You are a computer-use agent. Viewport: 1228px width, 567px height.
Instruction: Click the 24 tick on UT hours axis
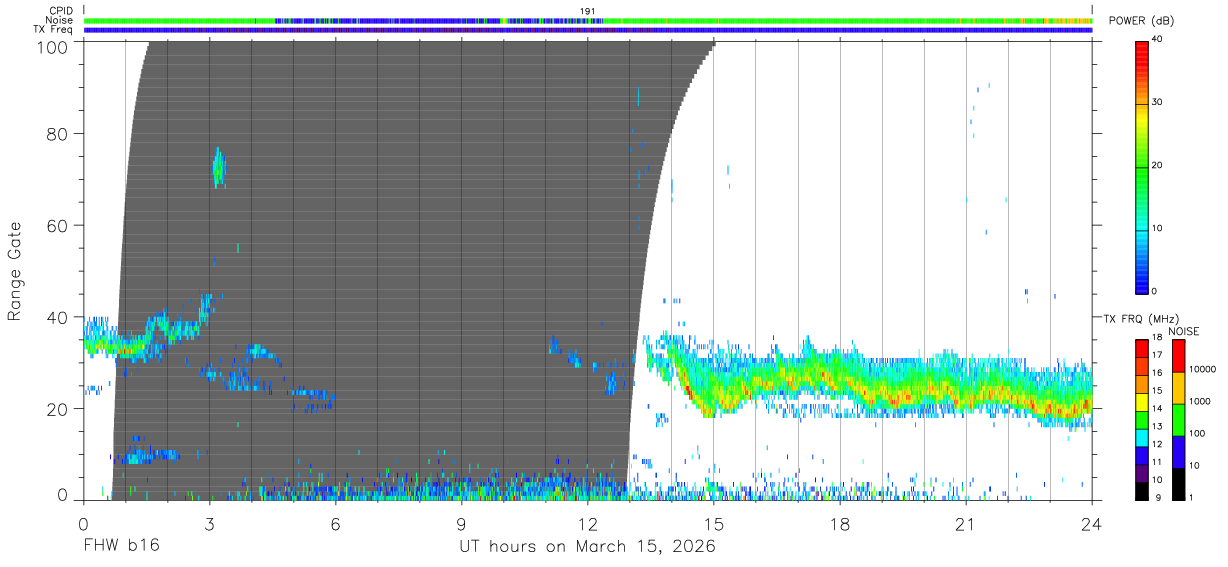(1092, 523)
